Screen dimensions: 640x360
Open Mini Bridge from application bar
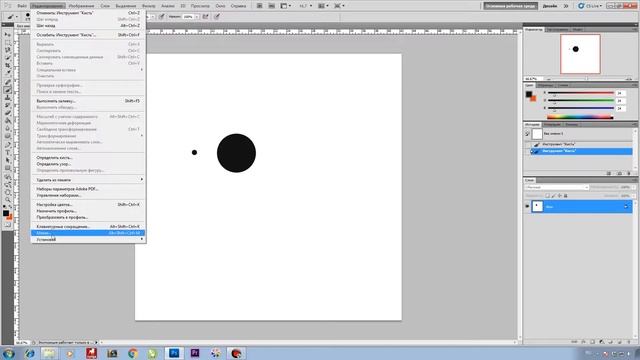[271, 6]
